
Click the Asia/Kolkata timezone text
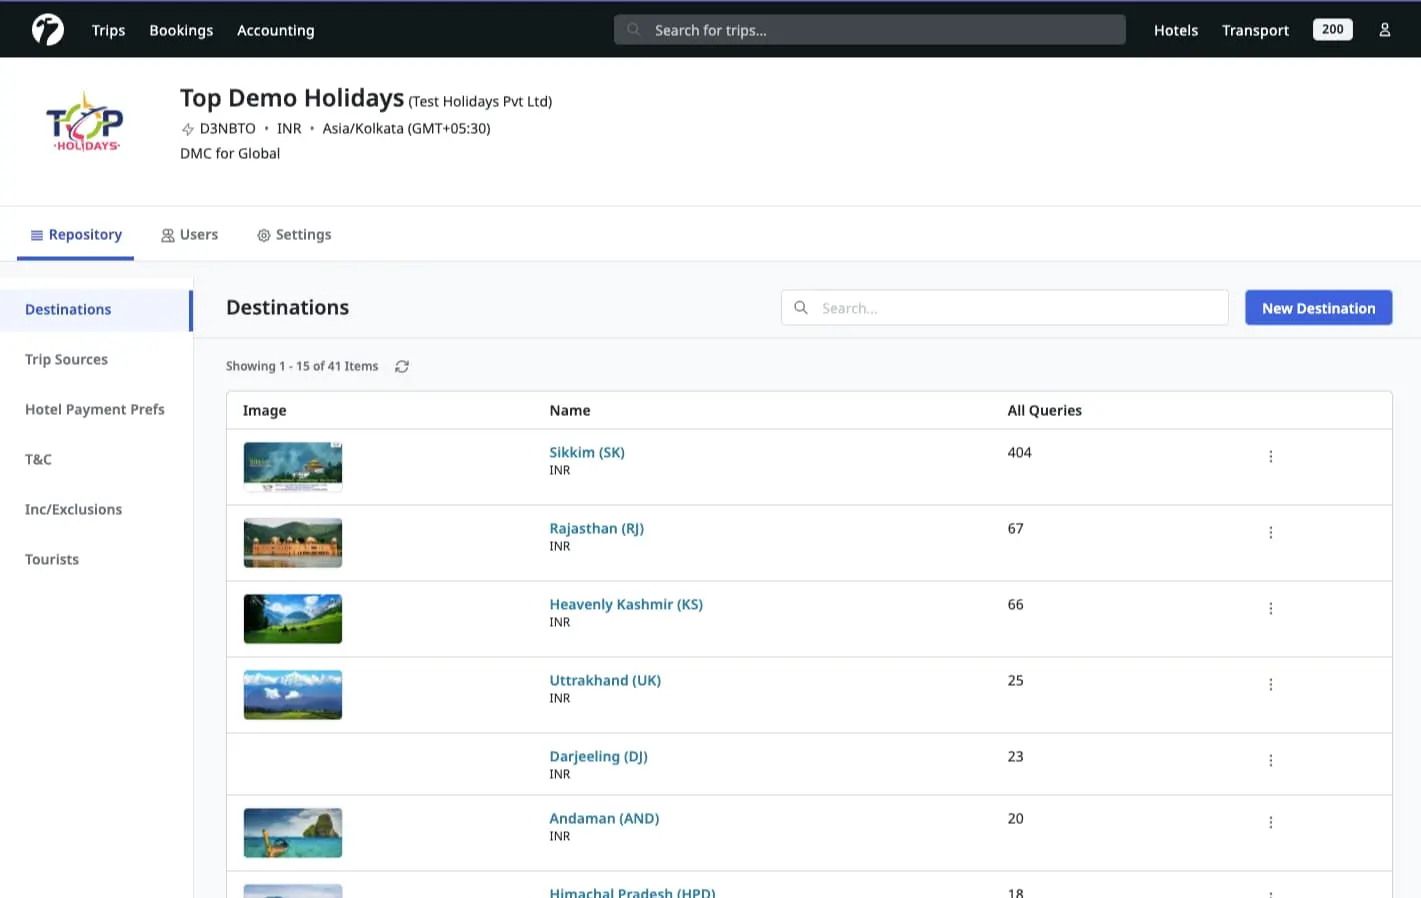(x=406, y=128)
